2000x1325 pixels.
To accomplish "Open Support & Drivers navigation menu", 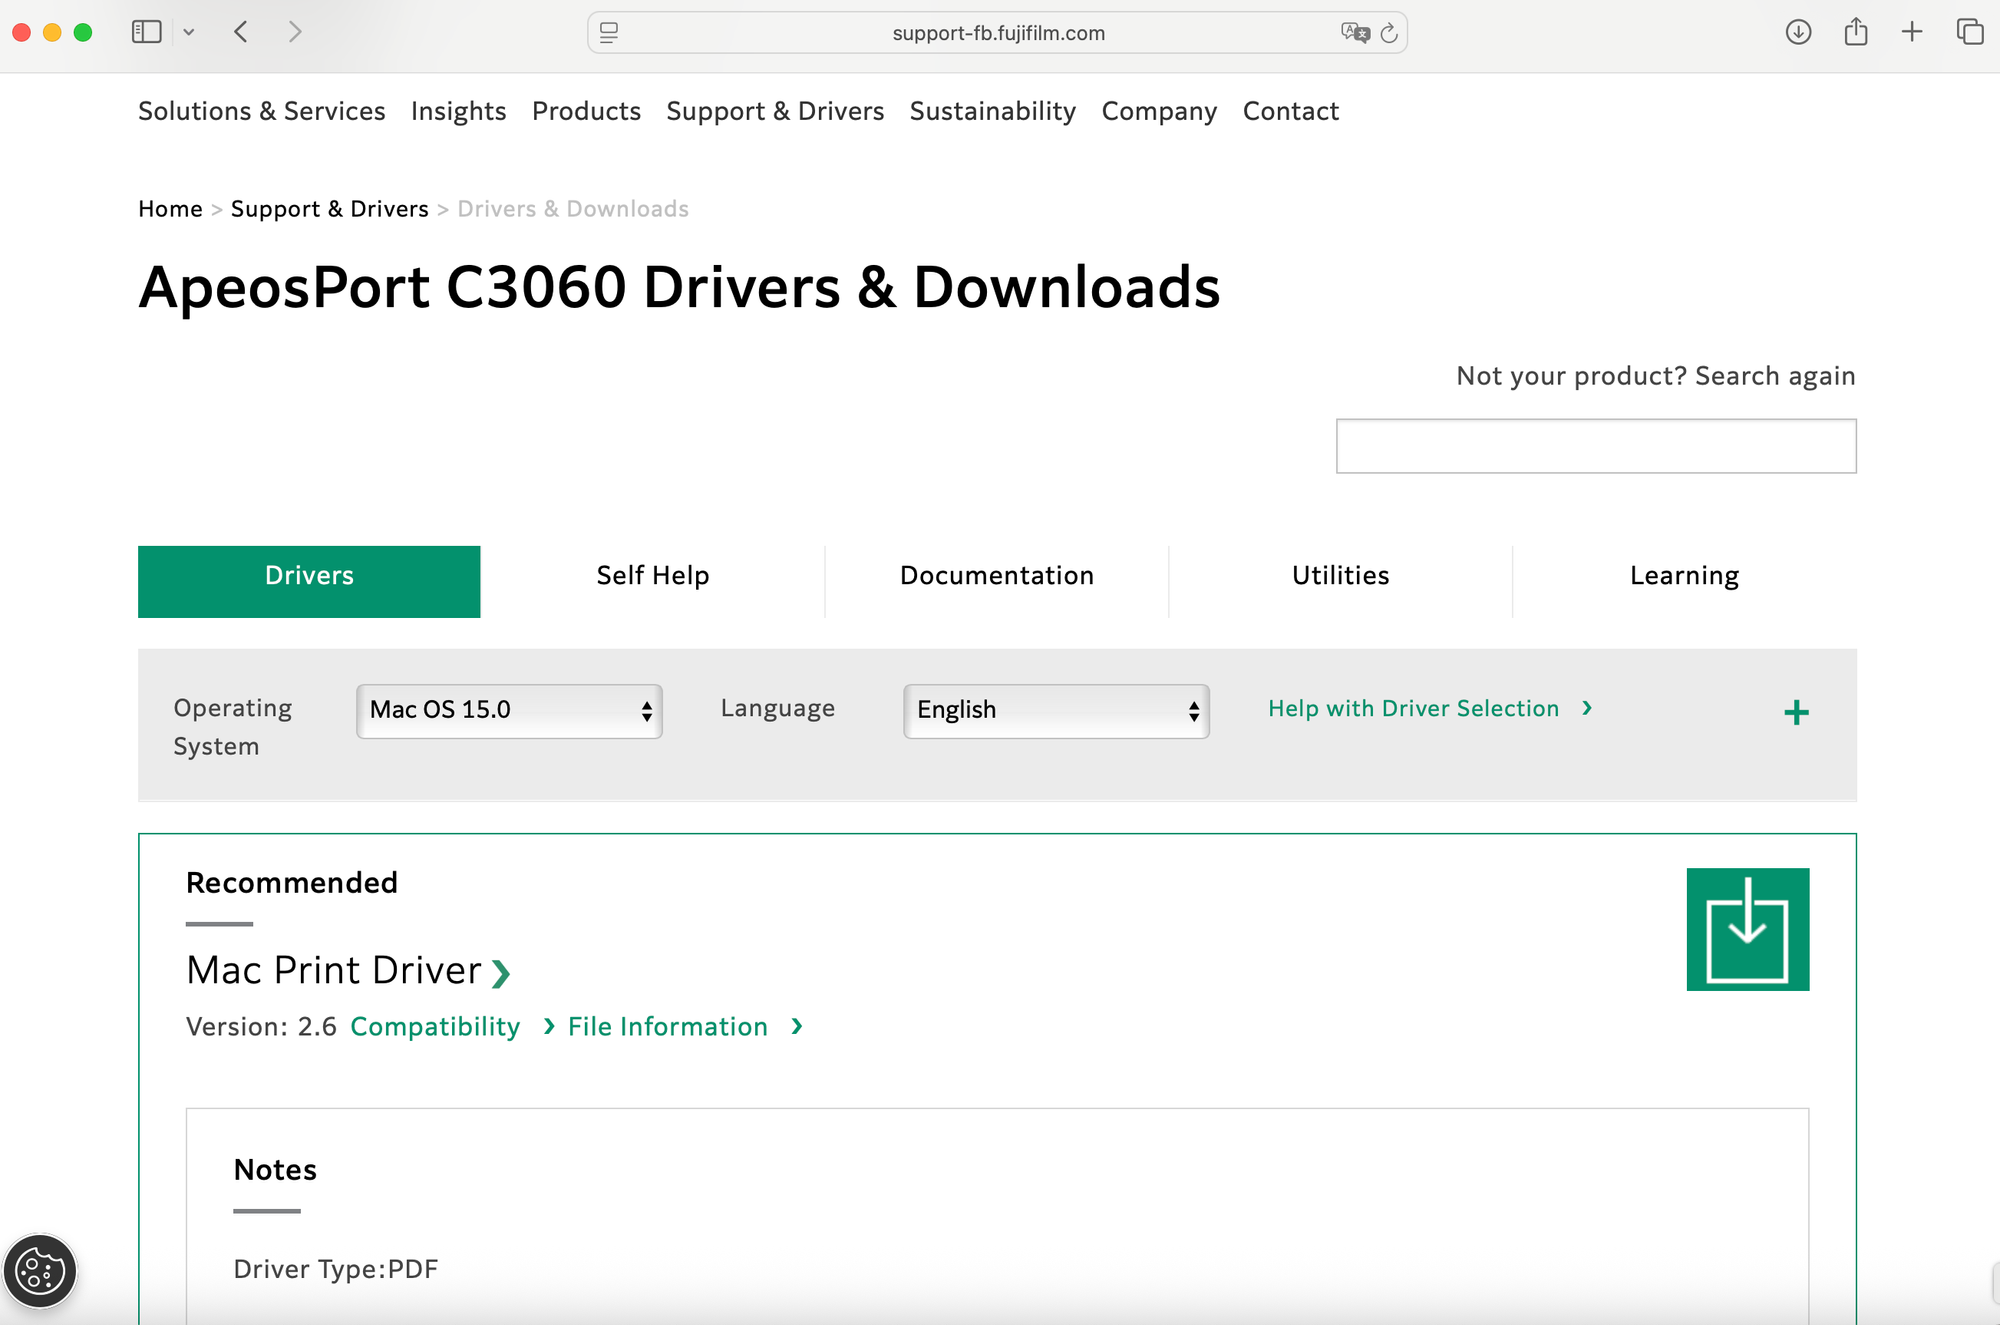I will click(775, 111).
